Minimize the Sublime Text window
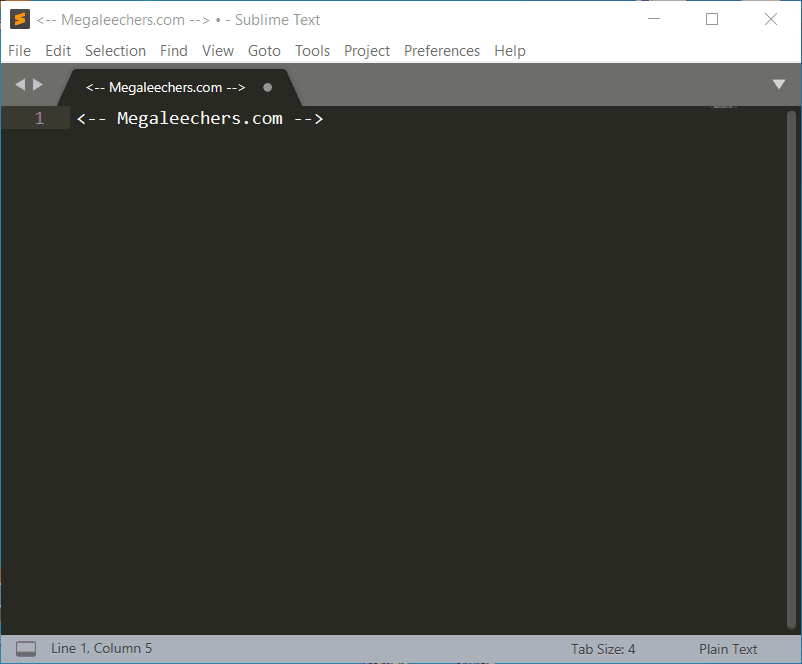 pyautogui.click(x=654, y=19)
